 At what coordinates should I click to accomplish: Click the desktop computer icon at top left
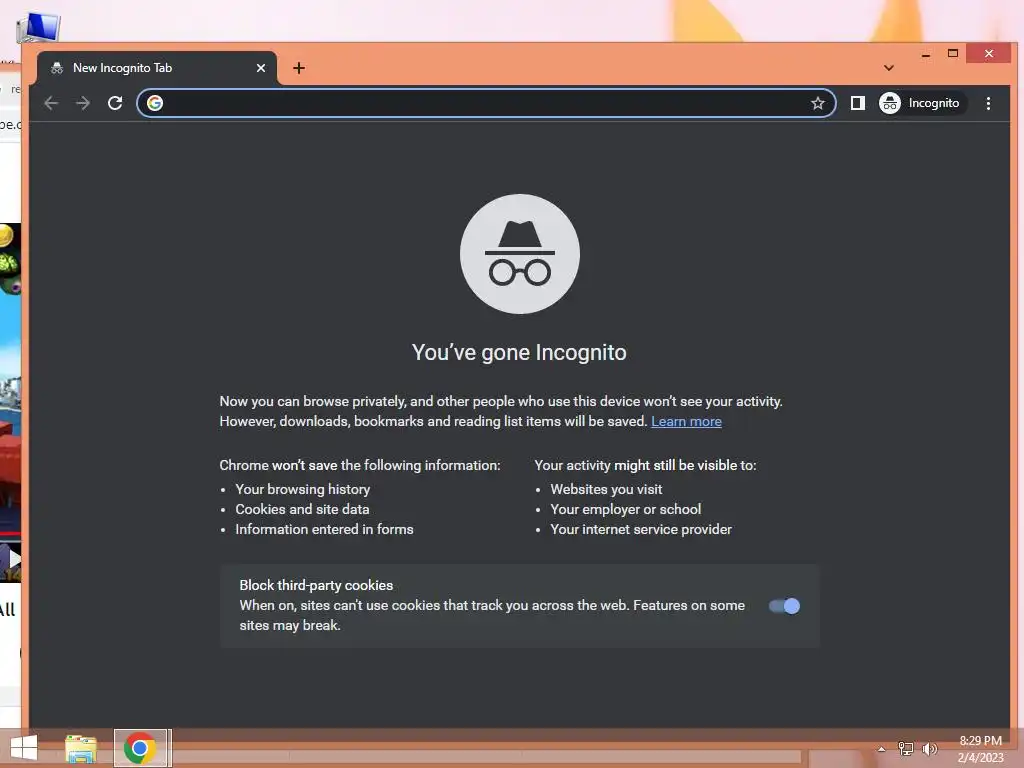click(x=39, y=27)
